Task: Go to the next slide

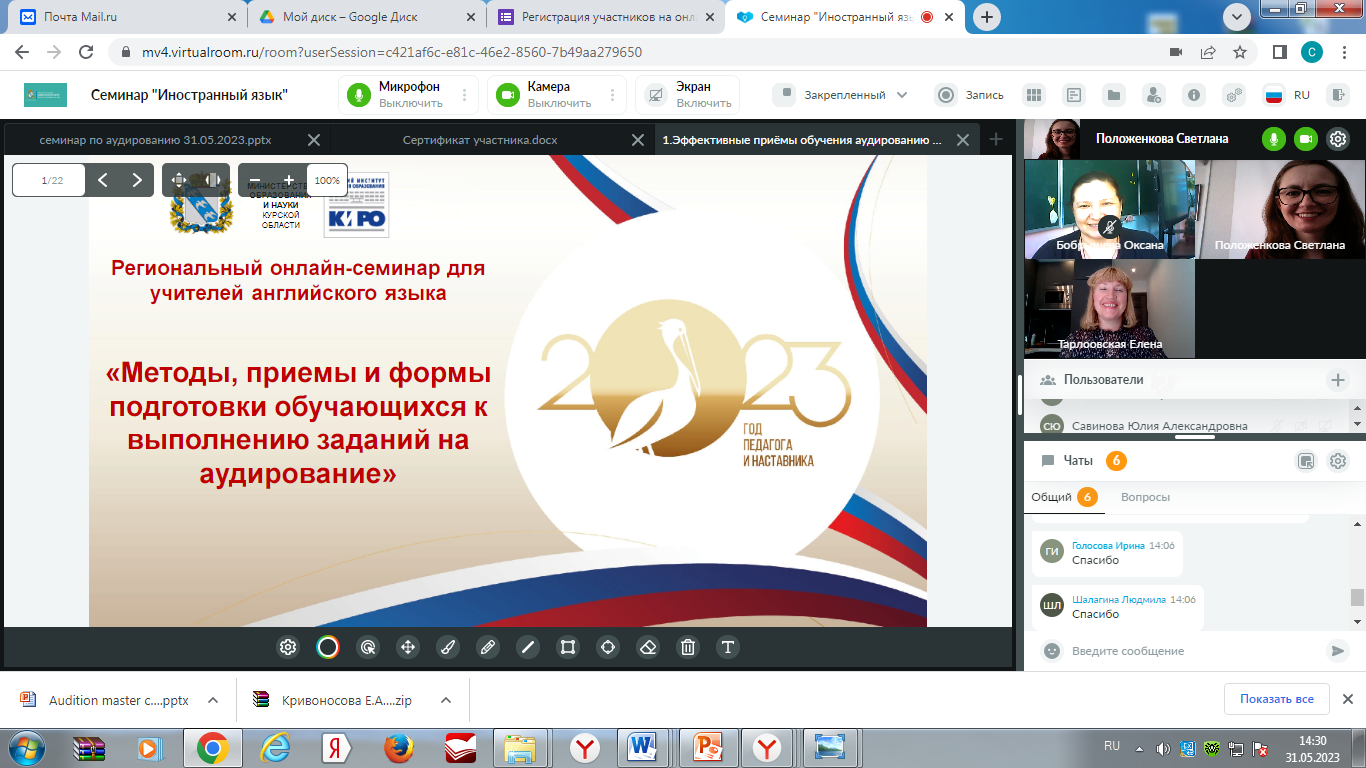Action: coord(137,180)
